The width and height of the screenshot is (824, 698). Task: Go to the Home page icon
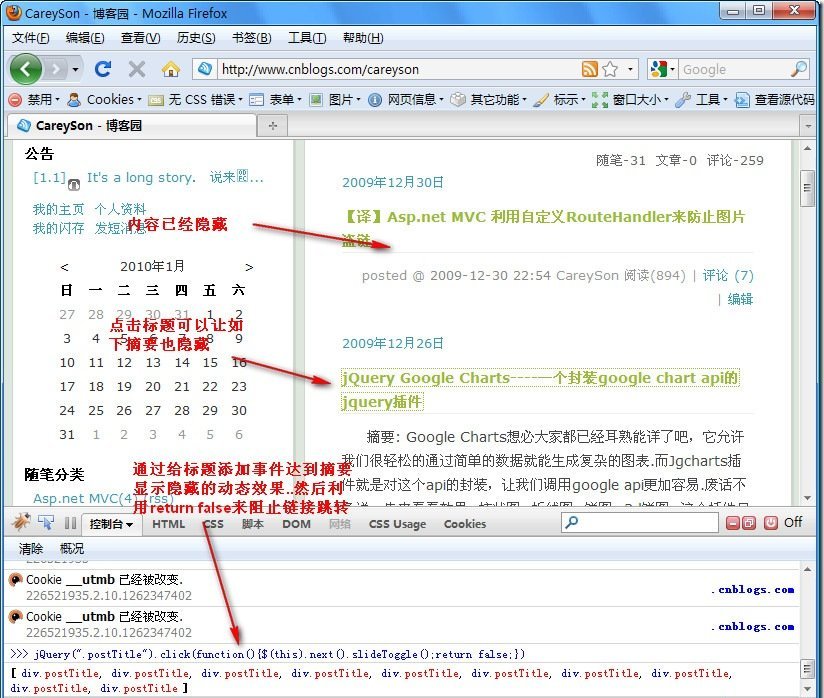(171, 69)
